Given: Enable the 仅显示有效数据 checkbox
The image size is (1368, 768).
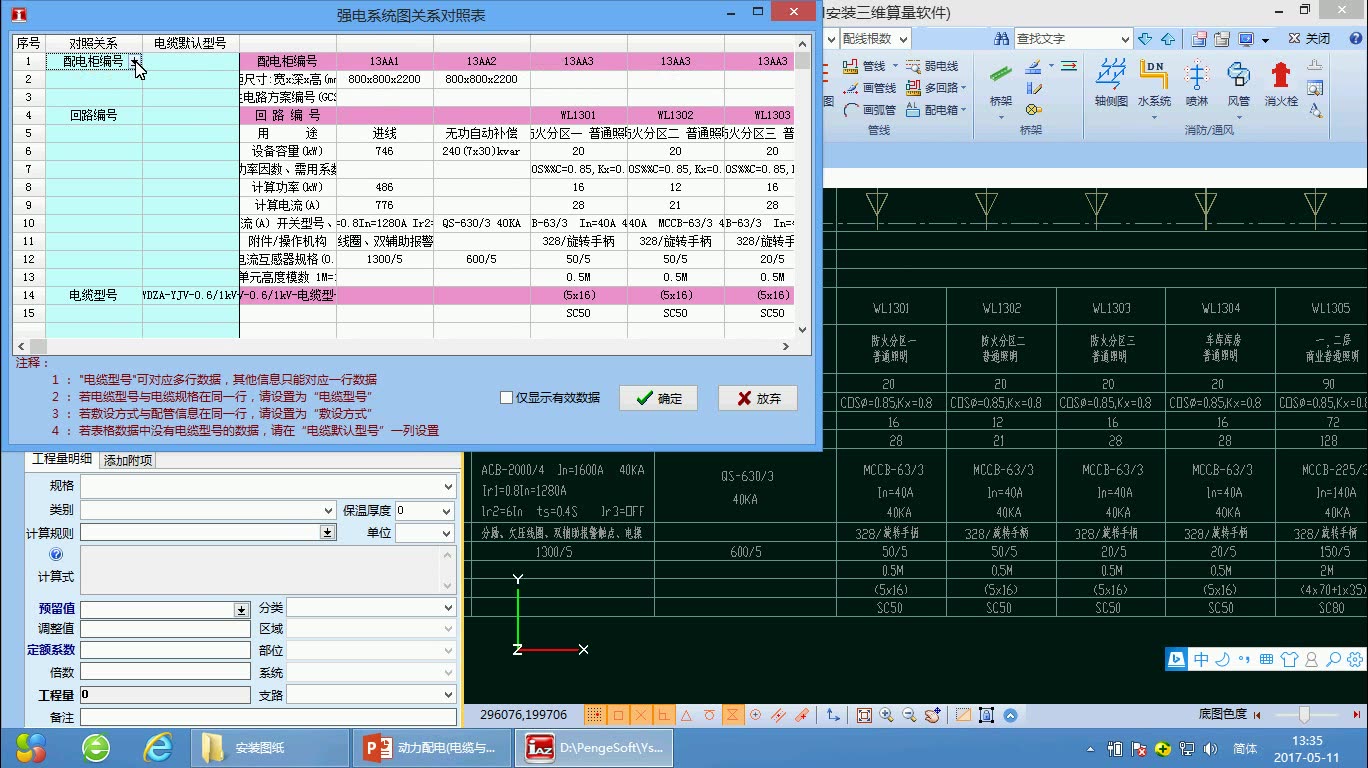Looking at the screenshot, I should coord(507,397).
